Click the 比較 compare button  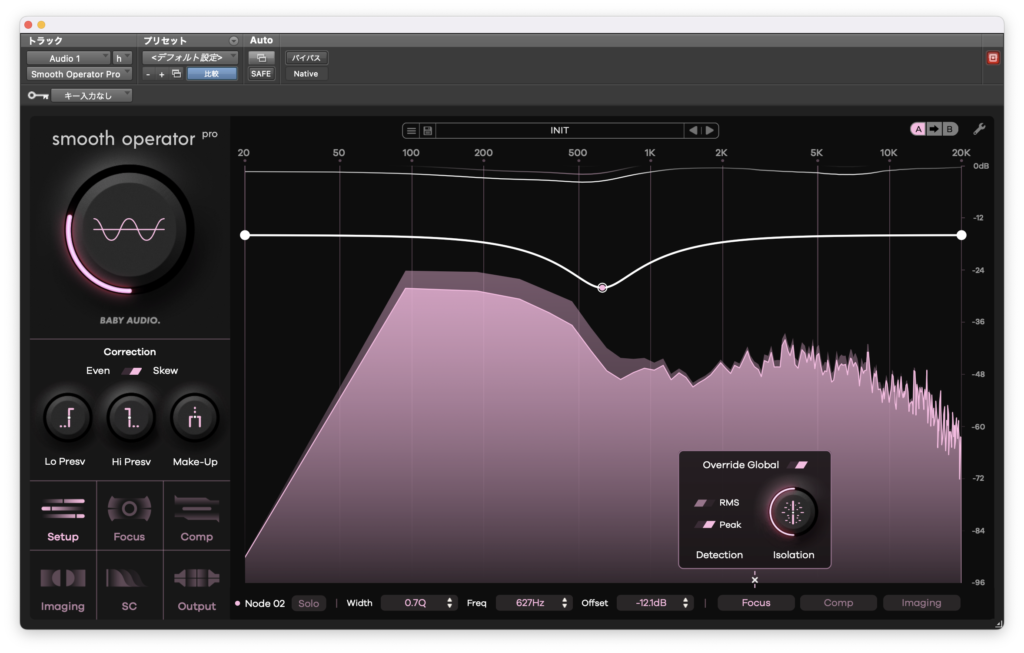[x=212, y=74]
